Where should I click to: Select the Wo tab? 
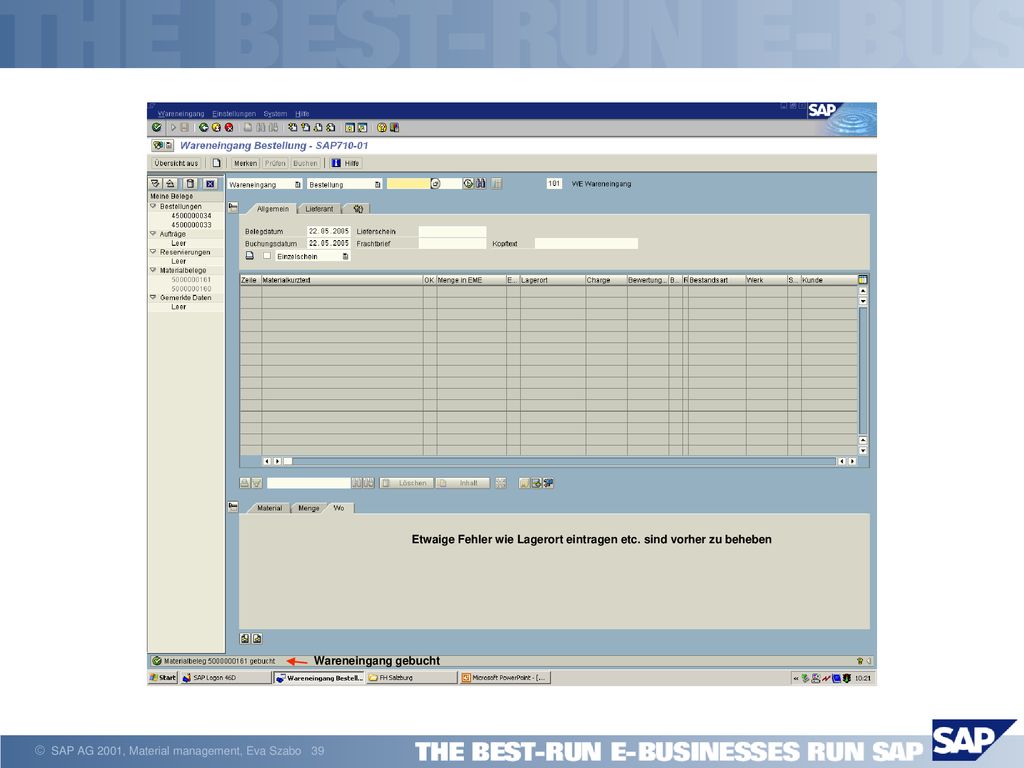tap(339, 508)
